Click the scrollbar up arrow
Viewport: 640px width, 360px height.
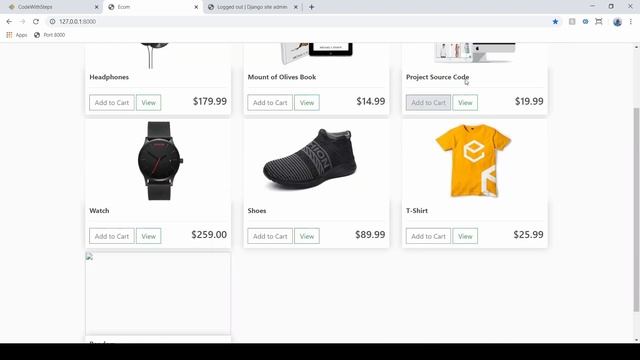point(636,47)
